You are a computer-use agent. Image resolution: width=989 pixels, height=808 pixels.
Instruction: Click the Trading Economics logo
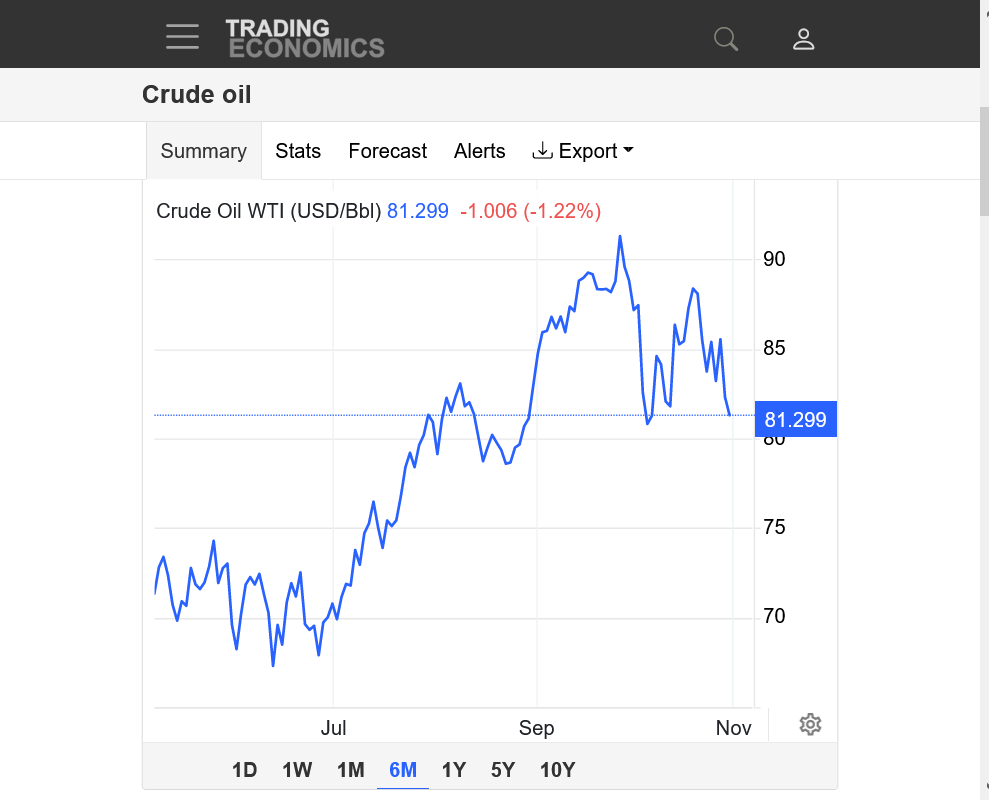click(305, 38)
